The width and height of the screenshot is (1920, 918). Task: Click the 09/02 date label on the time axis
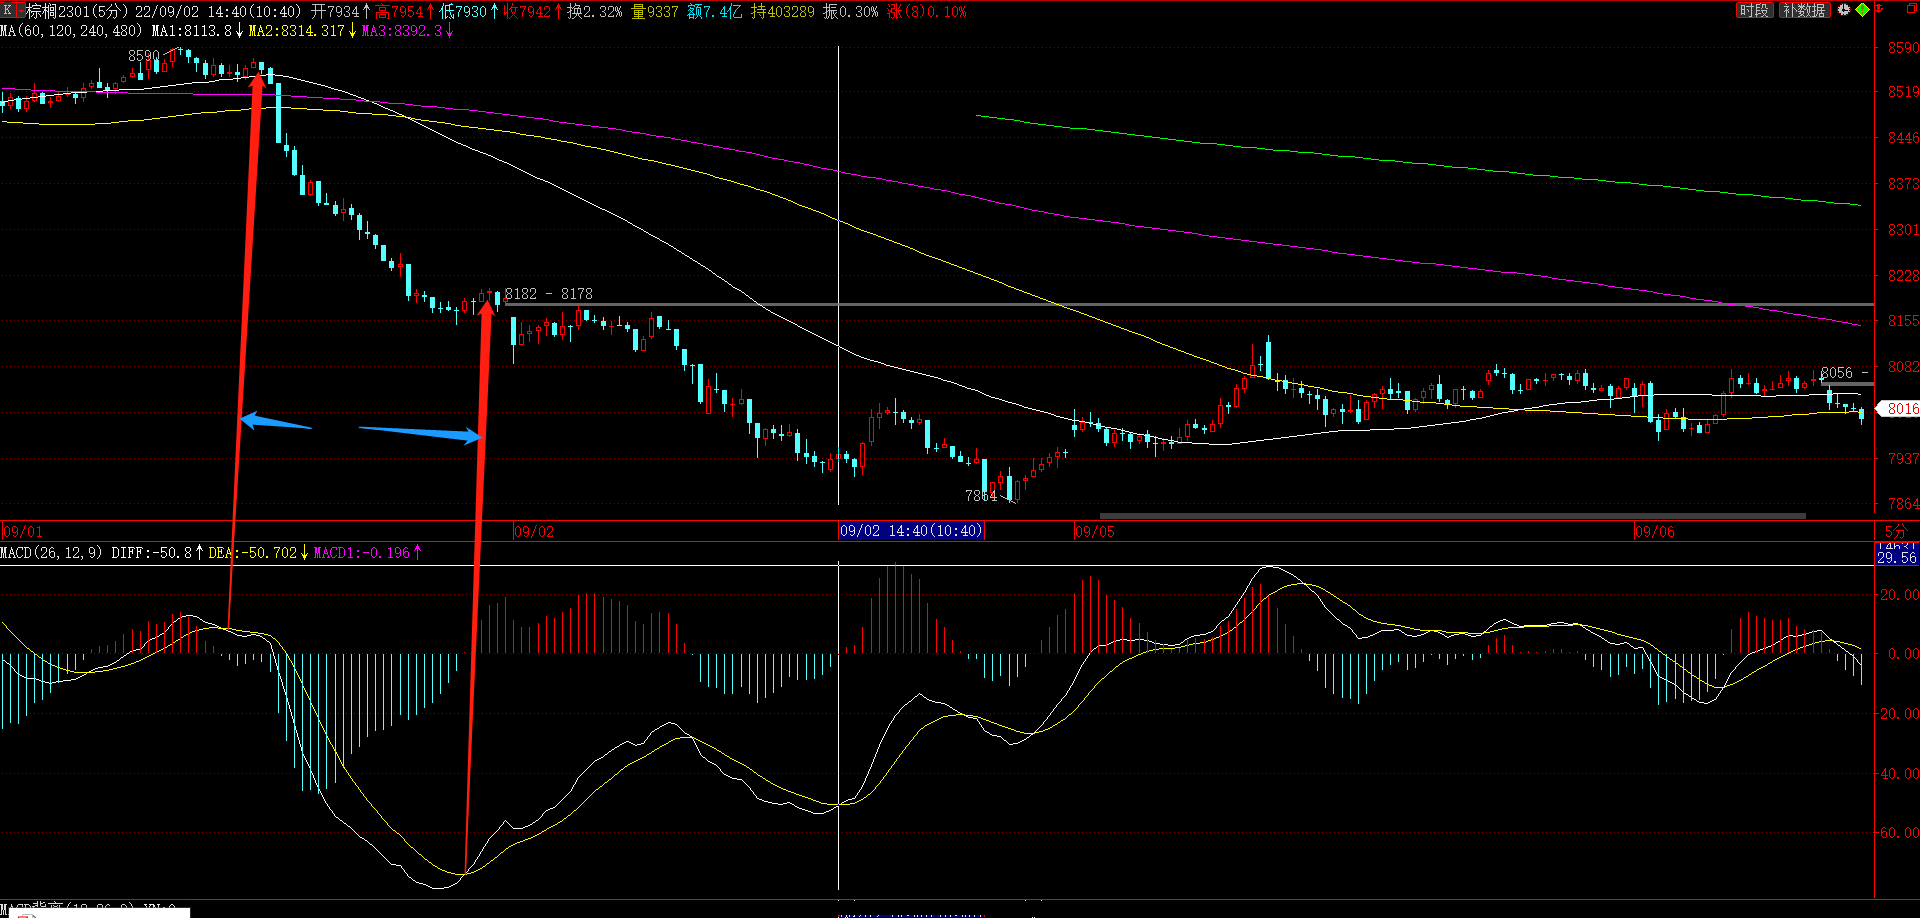click(x=533, y=531)
